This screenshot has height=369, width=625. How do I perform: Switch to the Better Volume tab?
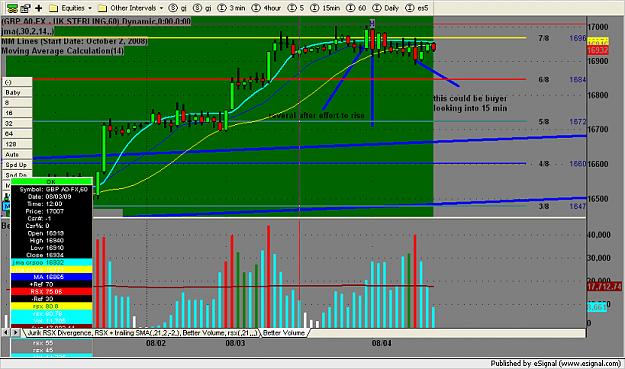tap(284, 333)
